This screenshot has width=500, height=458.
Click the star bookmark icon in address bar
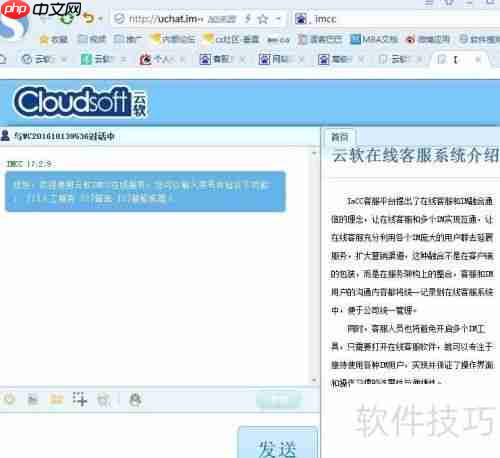coord(263,19)
